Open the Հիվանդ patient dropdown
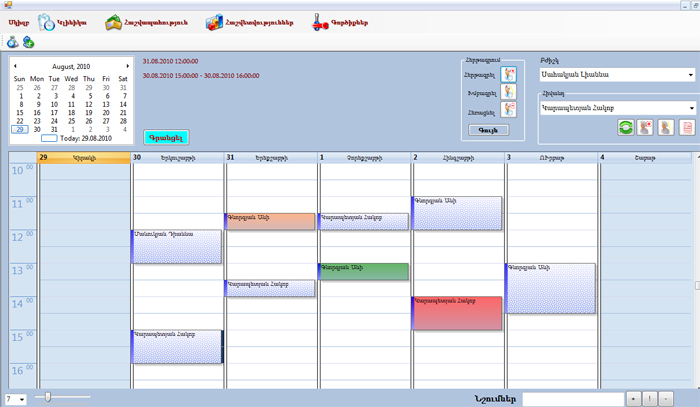700x407 pixels. point(691,108)
